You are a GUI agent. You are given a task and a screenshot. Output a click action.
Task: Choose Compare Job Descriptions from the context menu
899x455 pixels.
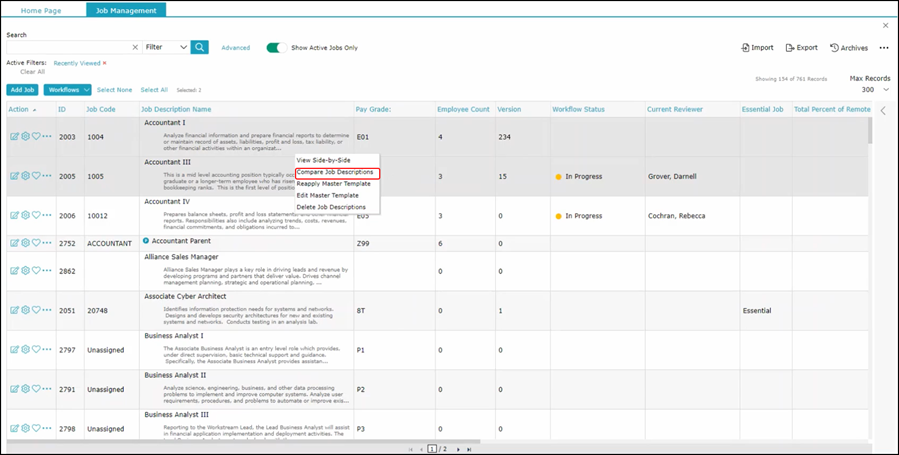[335, 172]
